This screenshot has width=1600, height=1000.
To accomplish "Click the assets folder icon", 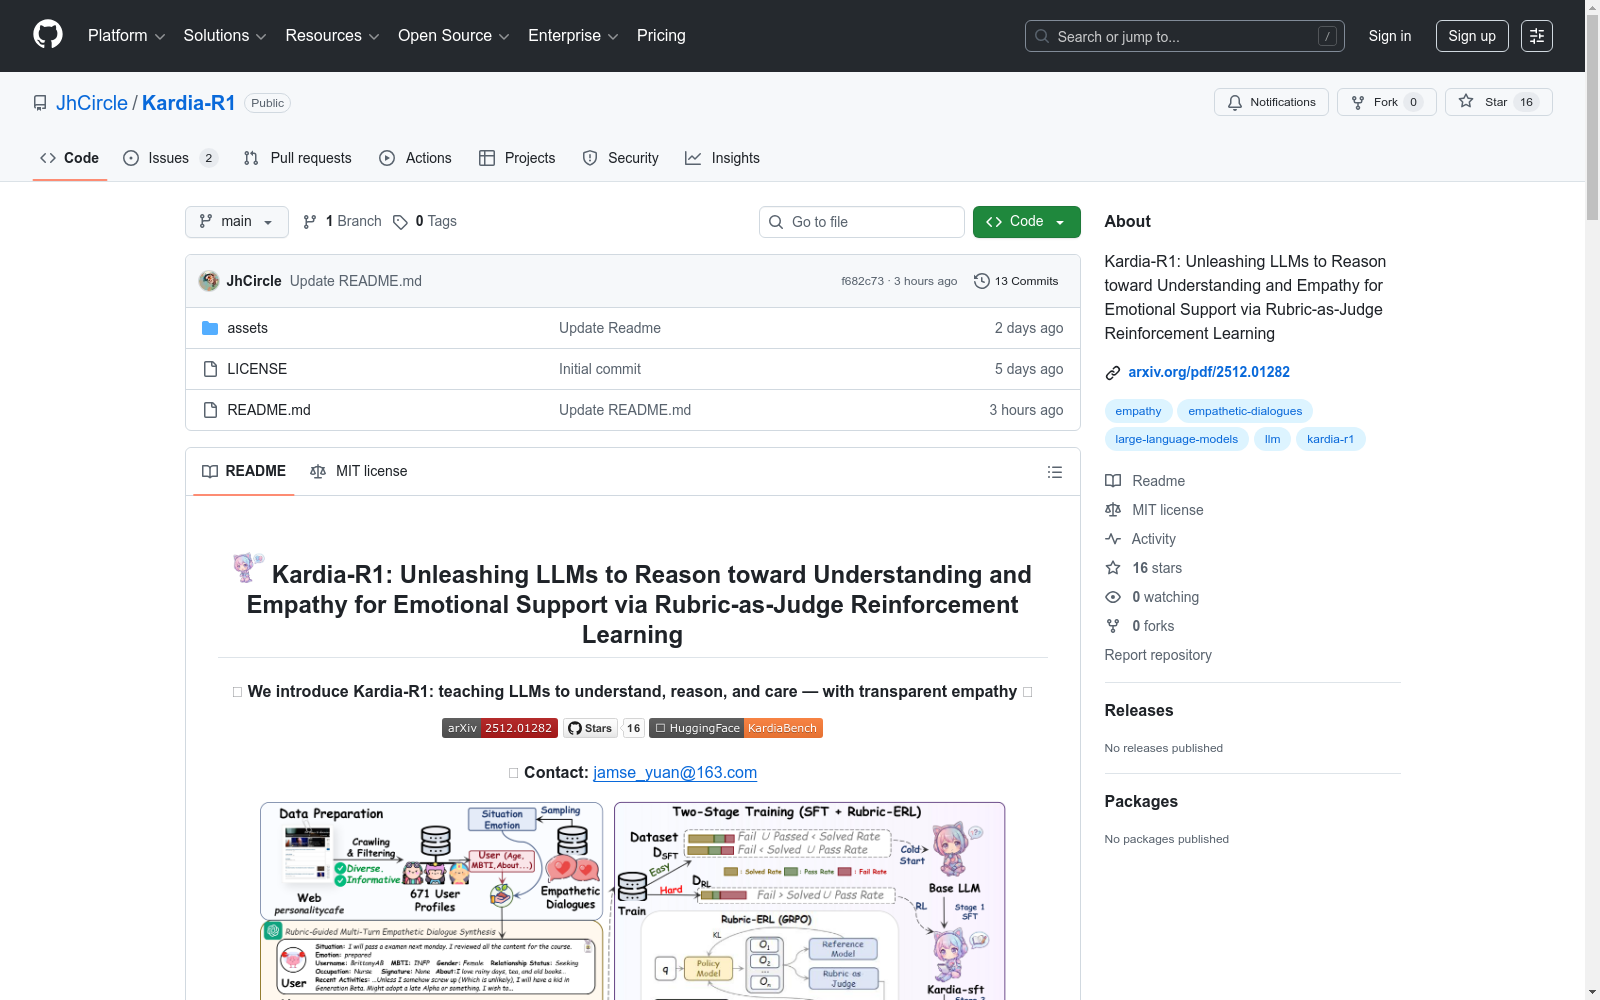I will [x=210, y=328].
